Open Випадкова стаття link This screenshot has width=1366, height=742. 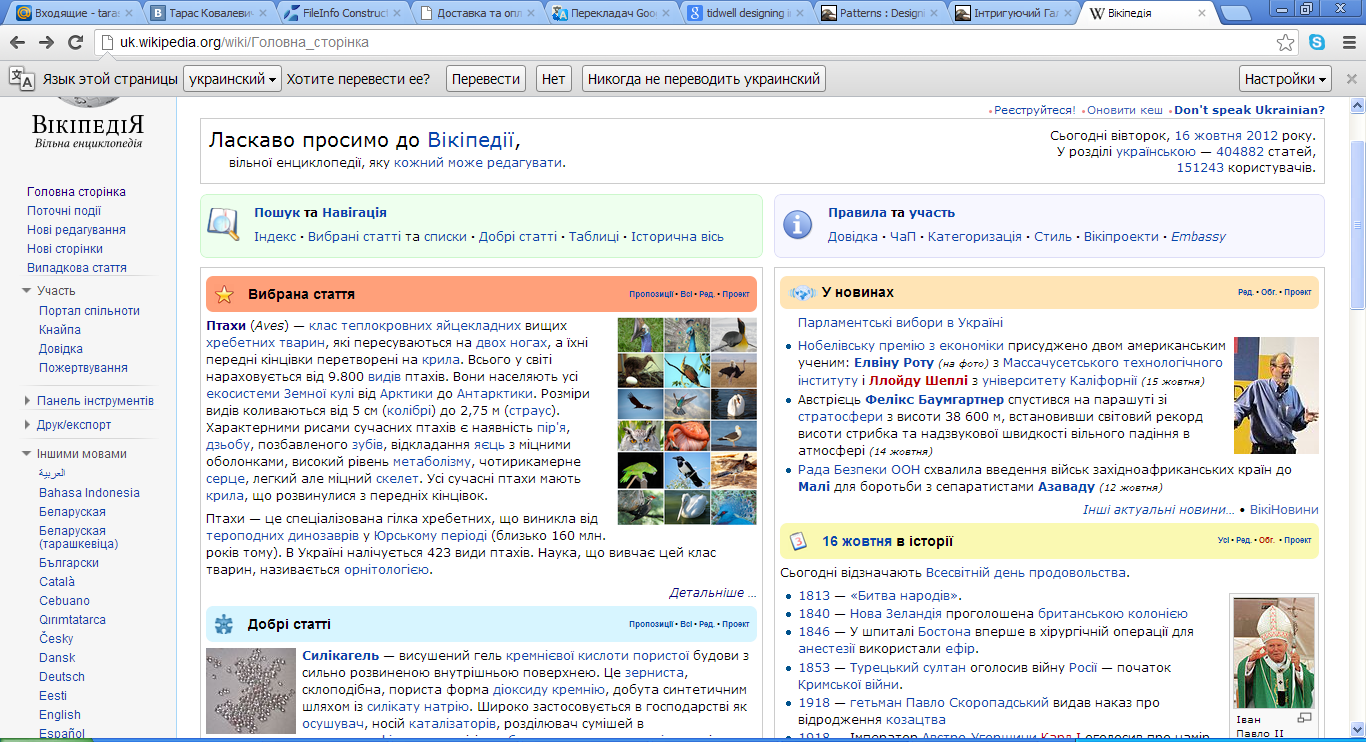(77, 268)
